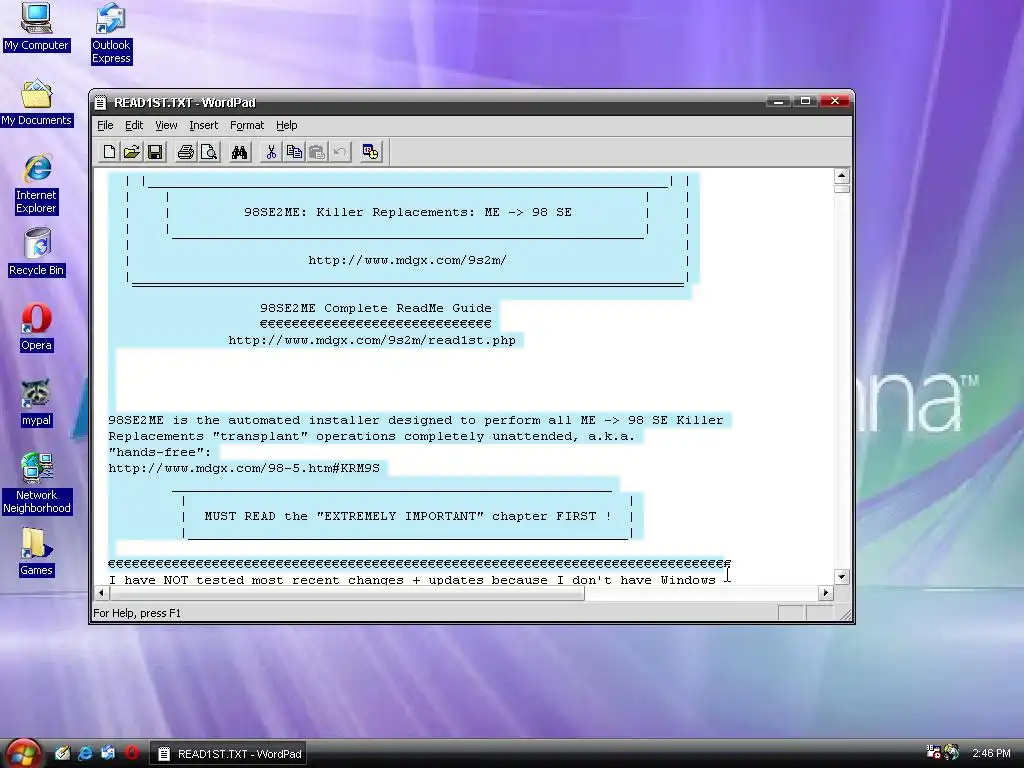This screenshot has height=768, width=1024.
Task: Select the Opera desktop shortcut
Action: click(36, 328)
